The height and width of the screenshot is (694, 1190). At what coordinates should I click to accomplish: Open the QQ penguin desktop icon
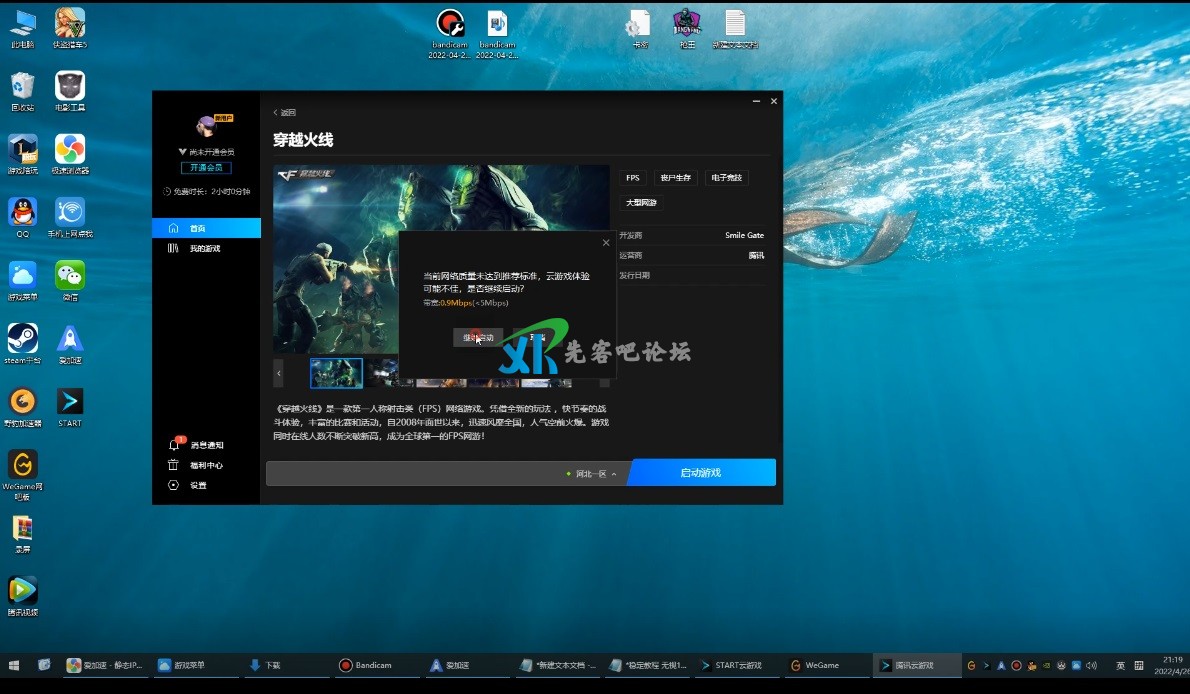(22, 212)
